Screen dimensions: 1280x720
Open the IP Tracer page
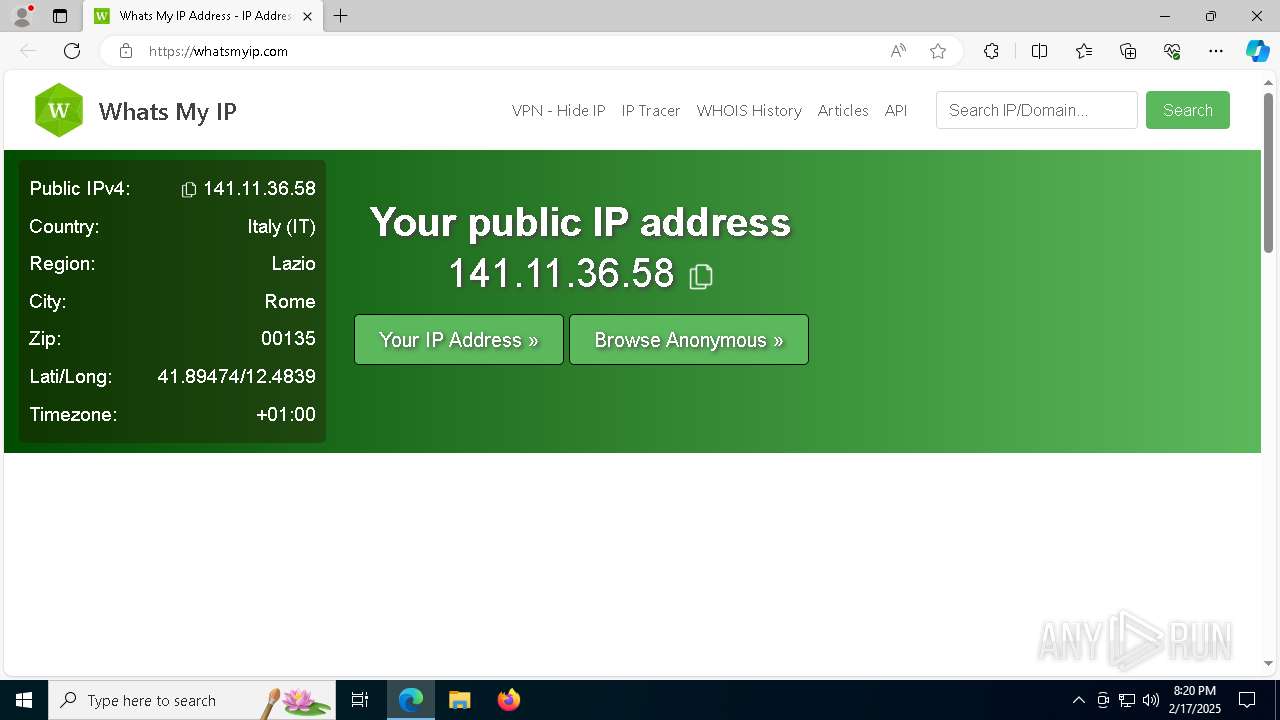pyautogui.click(x=651, y=111)
